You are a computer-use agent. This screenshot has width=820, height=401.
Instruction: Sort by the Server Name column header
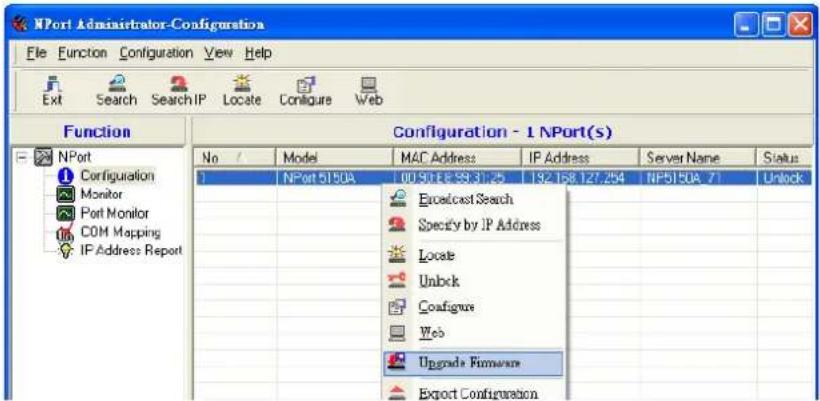pyautogui.click(x=698, y=157)
